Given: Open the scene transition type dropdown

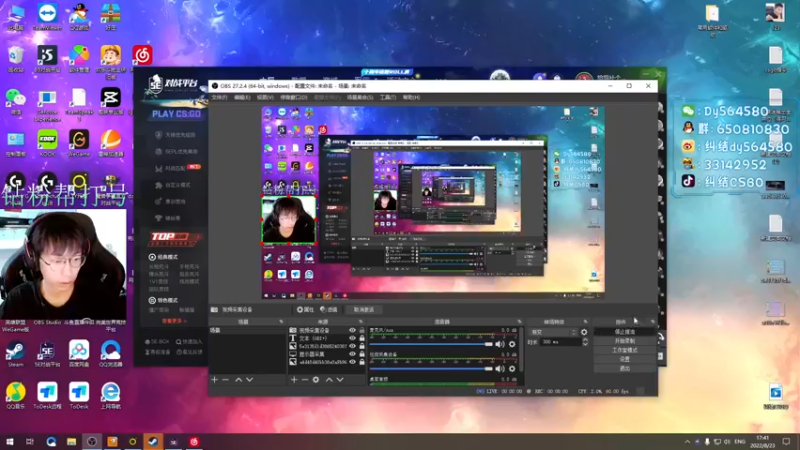Looking at the screenshot, I should 553,332.
